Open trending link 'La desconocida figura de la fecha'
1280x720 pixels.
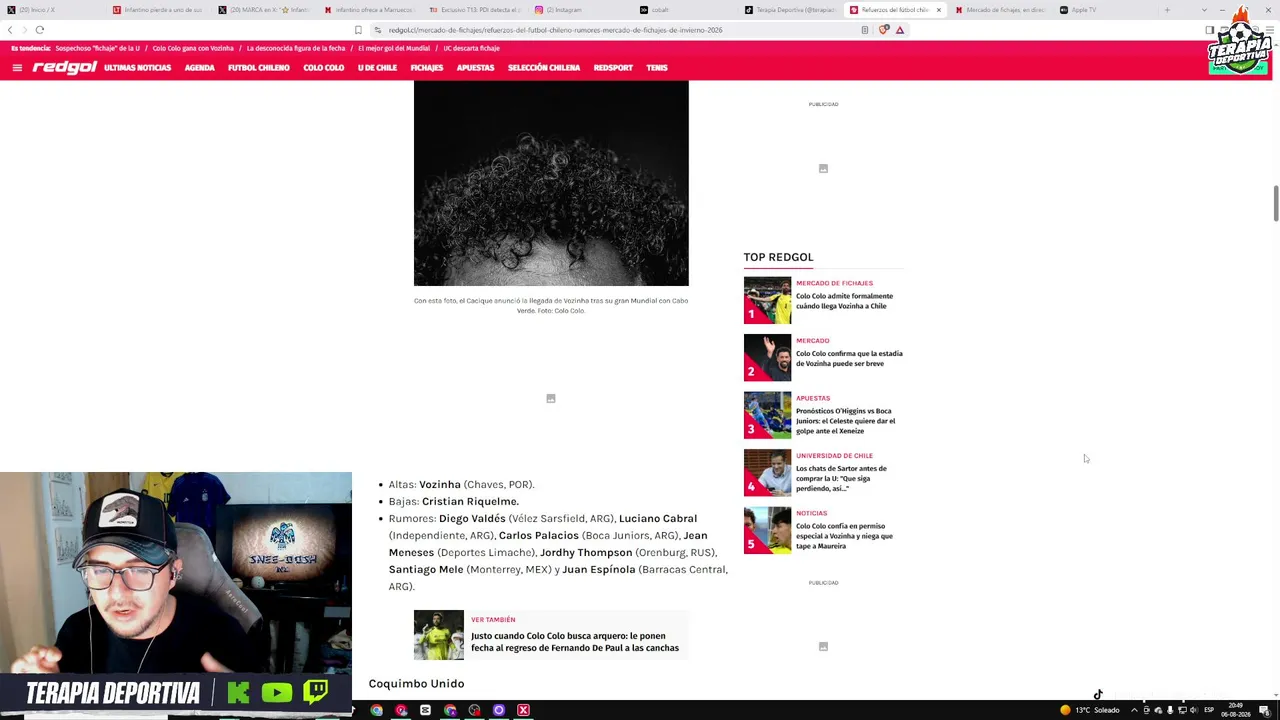[x=296, y=48]
